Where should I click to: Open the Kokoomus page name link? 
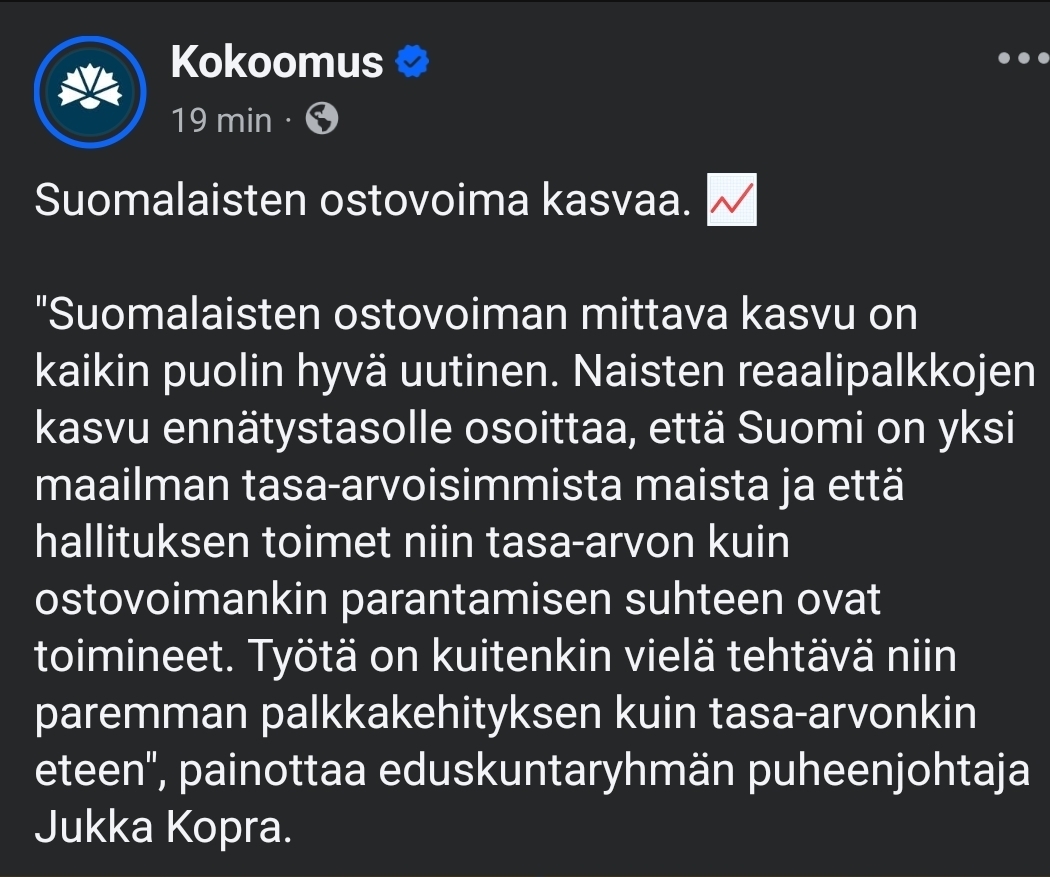click(x=277, y=62)
